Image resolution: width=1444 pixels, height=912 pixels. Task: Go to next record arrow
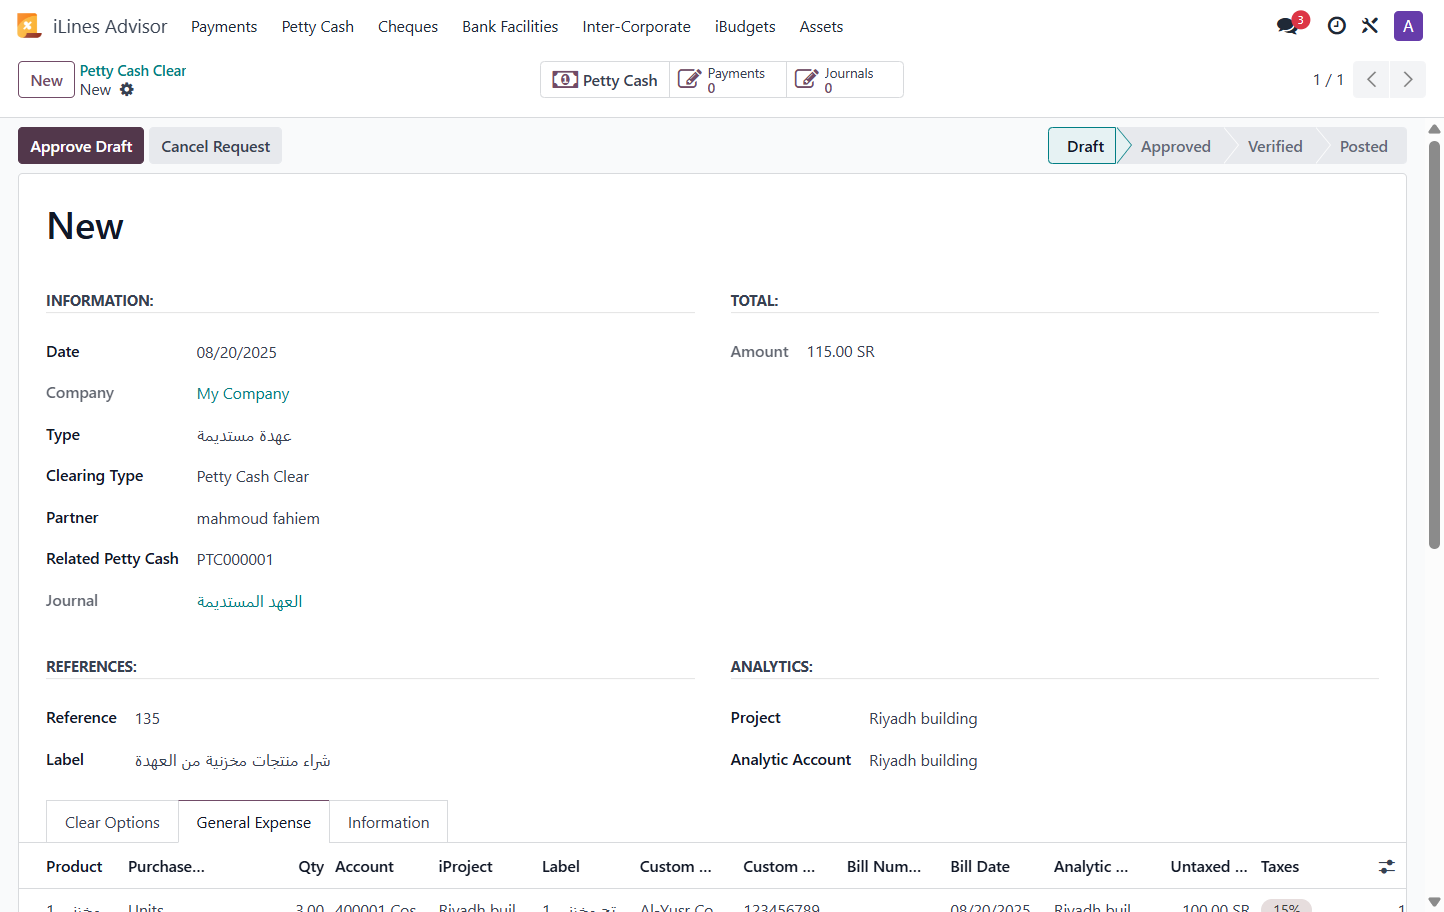click(x=1408, y=80)
